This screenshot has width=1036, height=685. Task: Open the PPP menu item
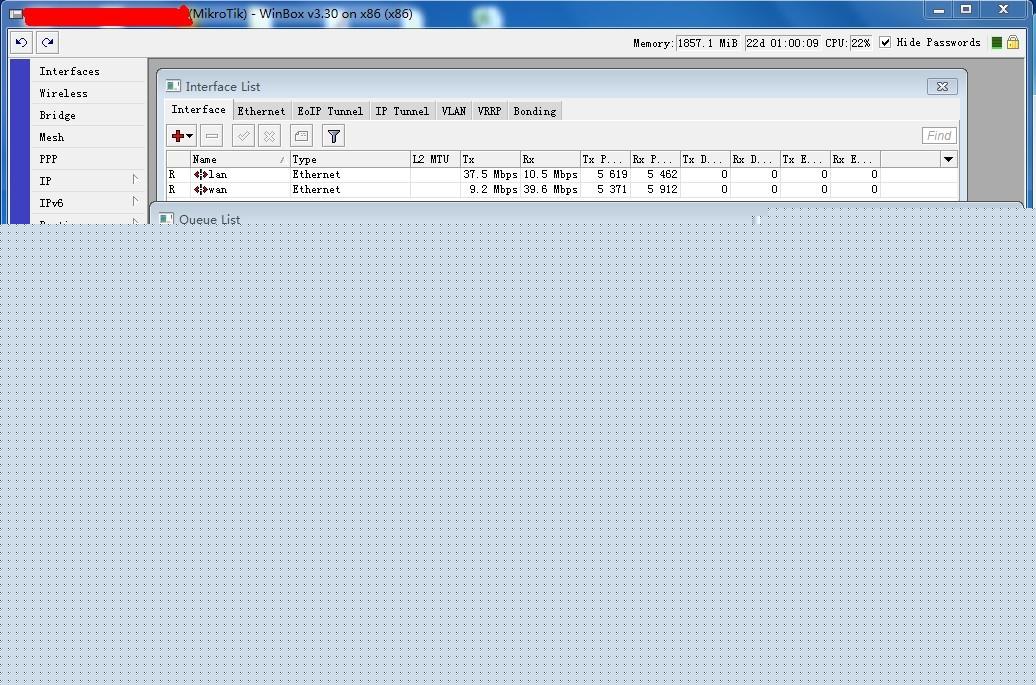click(48, 159)
